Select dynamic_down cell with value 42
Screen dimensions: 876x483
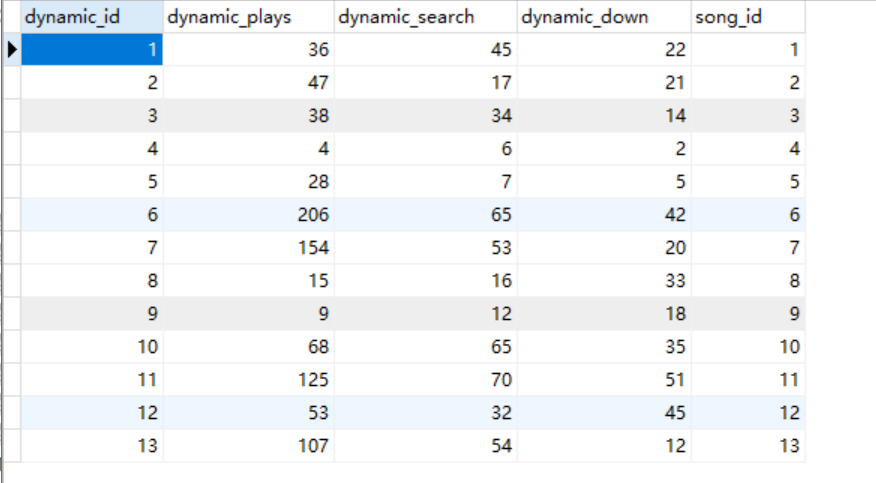tap(604, 214)
